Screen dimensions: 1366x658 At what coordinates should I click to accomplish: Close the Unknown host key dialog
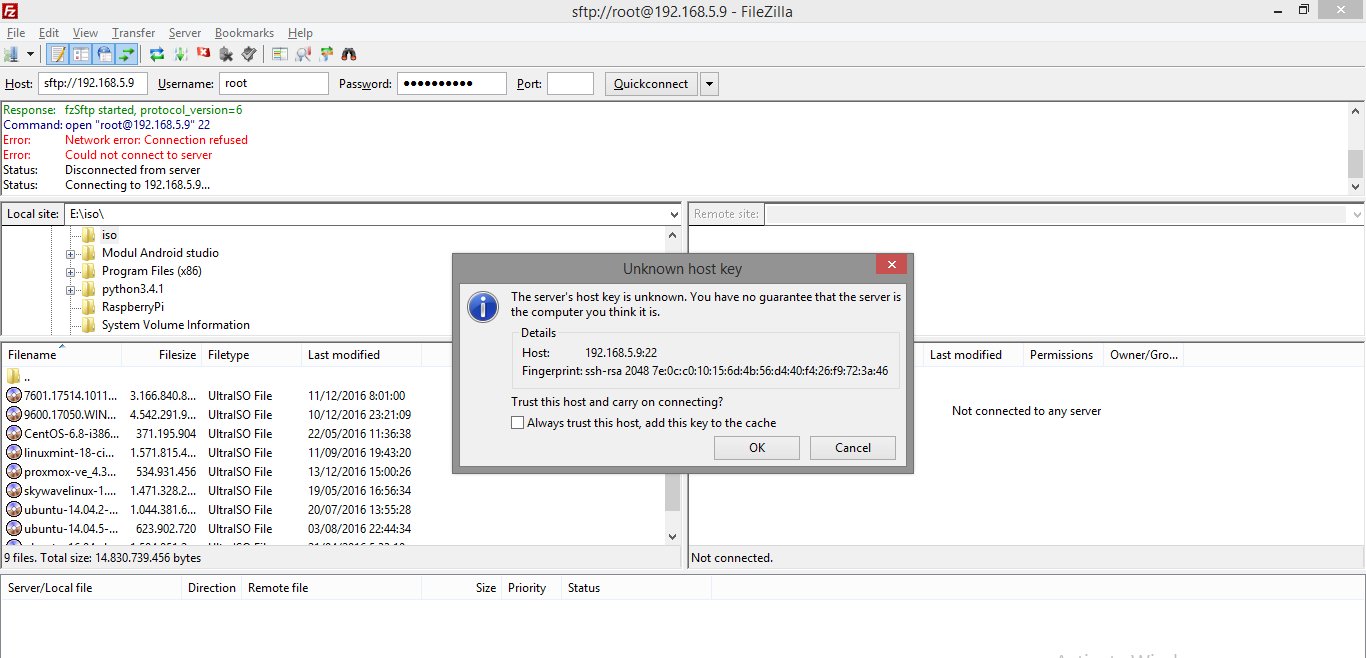point(891,264)
